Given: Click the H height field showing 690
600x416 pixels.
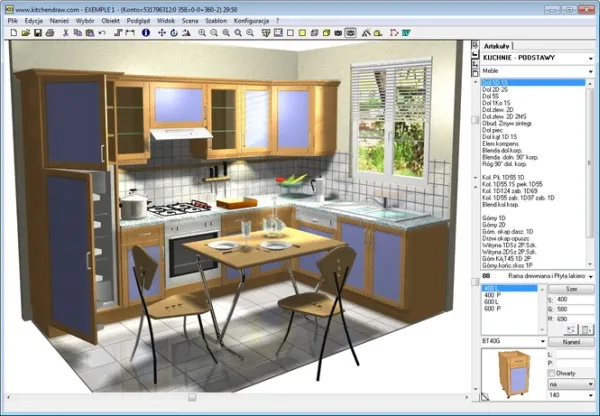Looking at the screenshot, I should (x=575, y=318).
